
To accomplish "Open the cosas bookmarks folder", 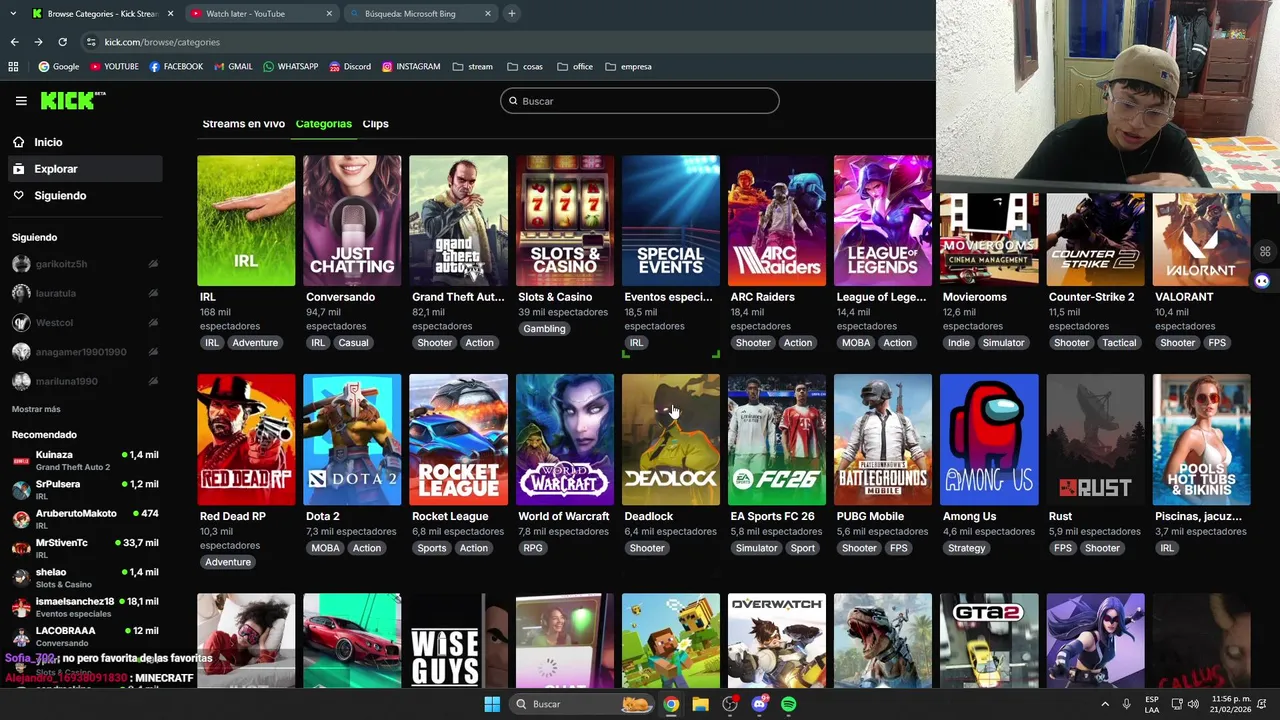I will (x=525, y=67).
